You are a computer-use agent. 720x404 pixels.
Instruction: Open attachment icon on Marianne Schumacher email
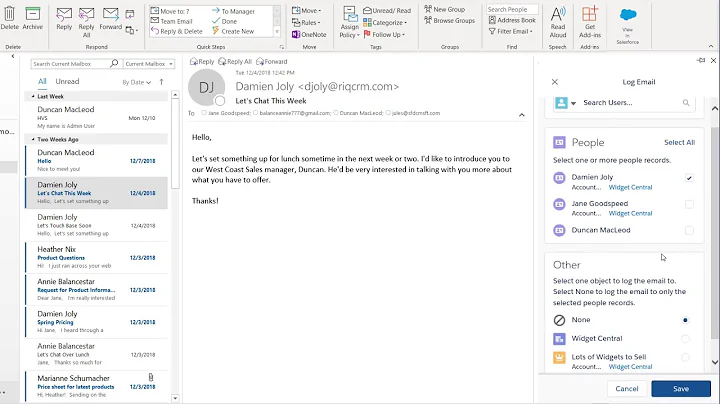point(151,377)
